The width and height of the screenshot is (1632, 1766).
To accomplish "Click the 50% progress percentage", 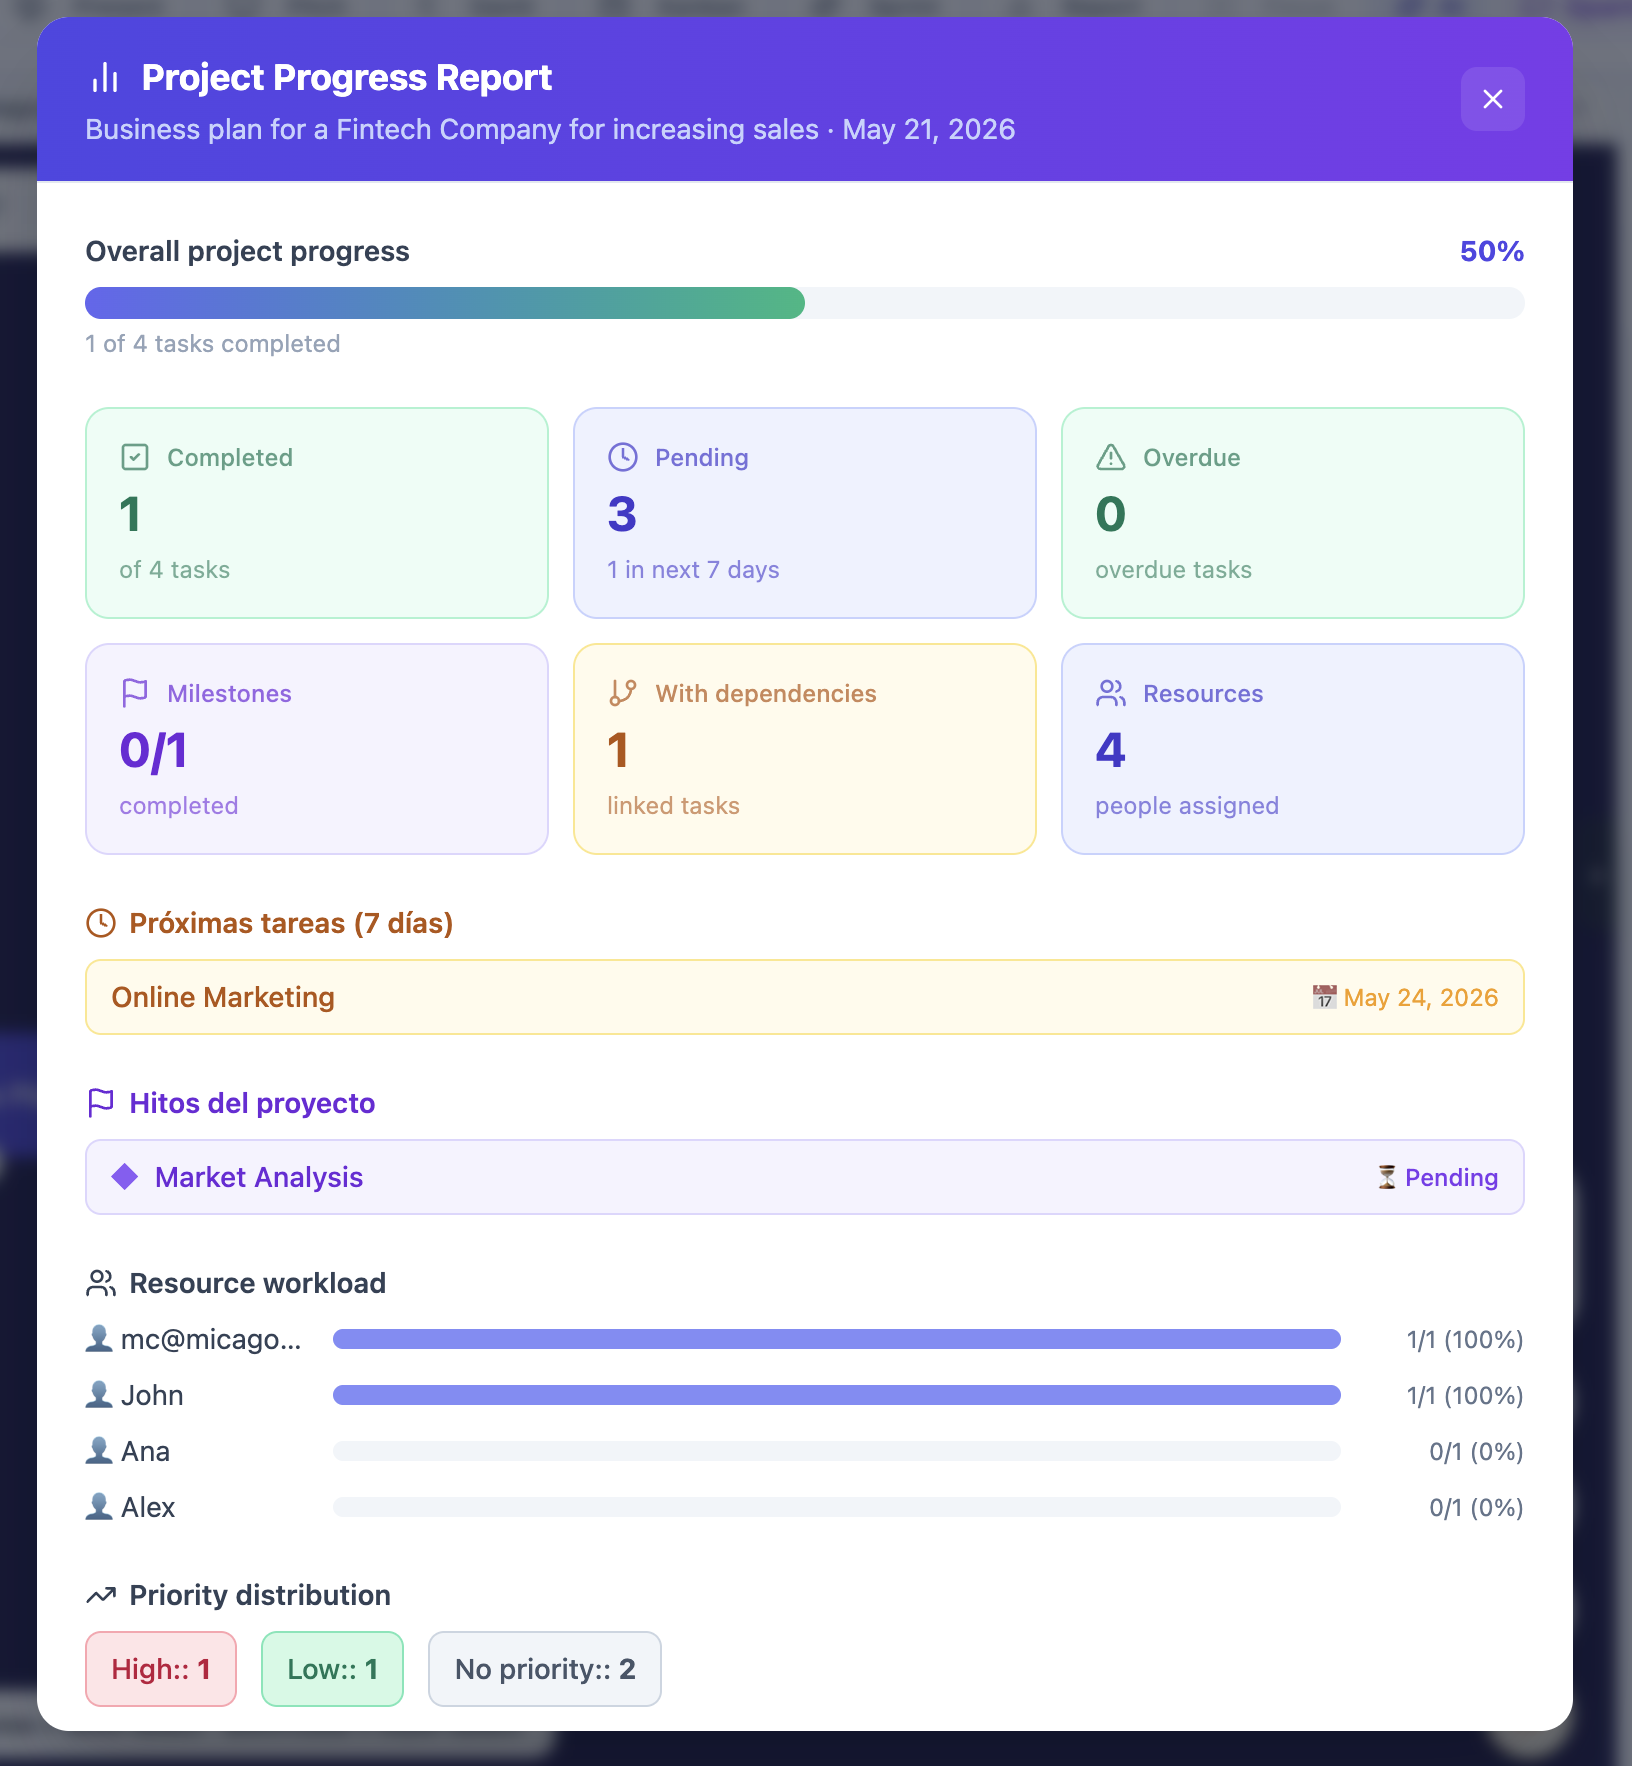I will click(x=1491, y=251).
